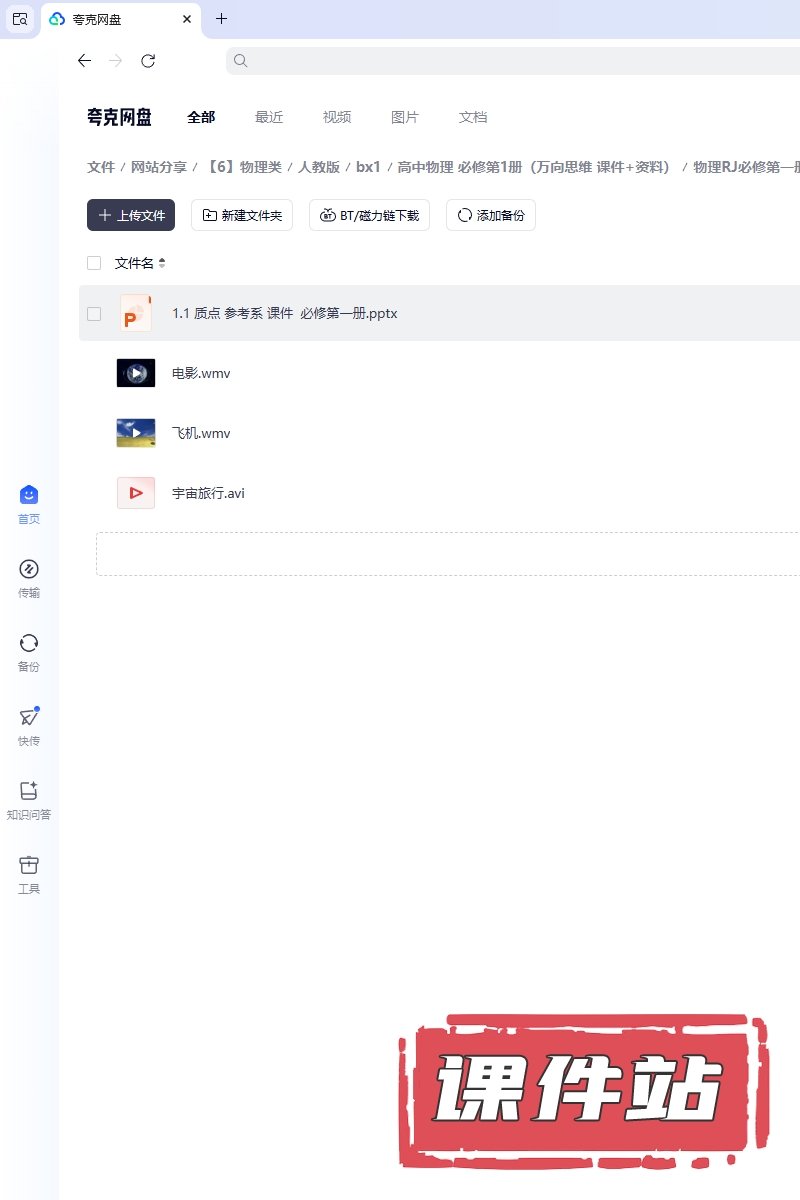
Task: Navigate to 人教版 in the breadcrumb
Action: click(x=318, y=167)
